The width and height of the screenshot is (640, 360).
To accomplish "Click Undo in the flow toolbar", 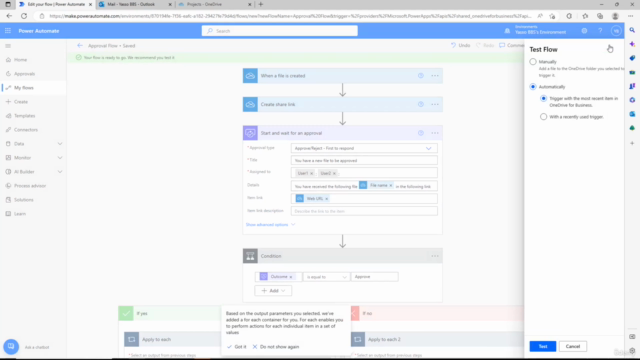I will (460, 45).
